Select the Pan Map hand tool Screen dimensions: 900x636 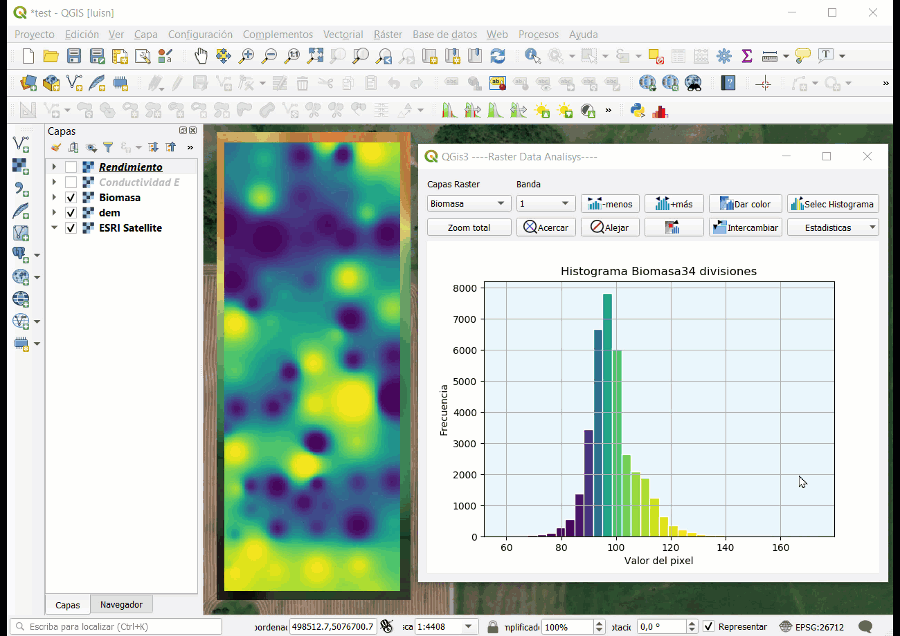(200, 56)
